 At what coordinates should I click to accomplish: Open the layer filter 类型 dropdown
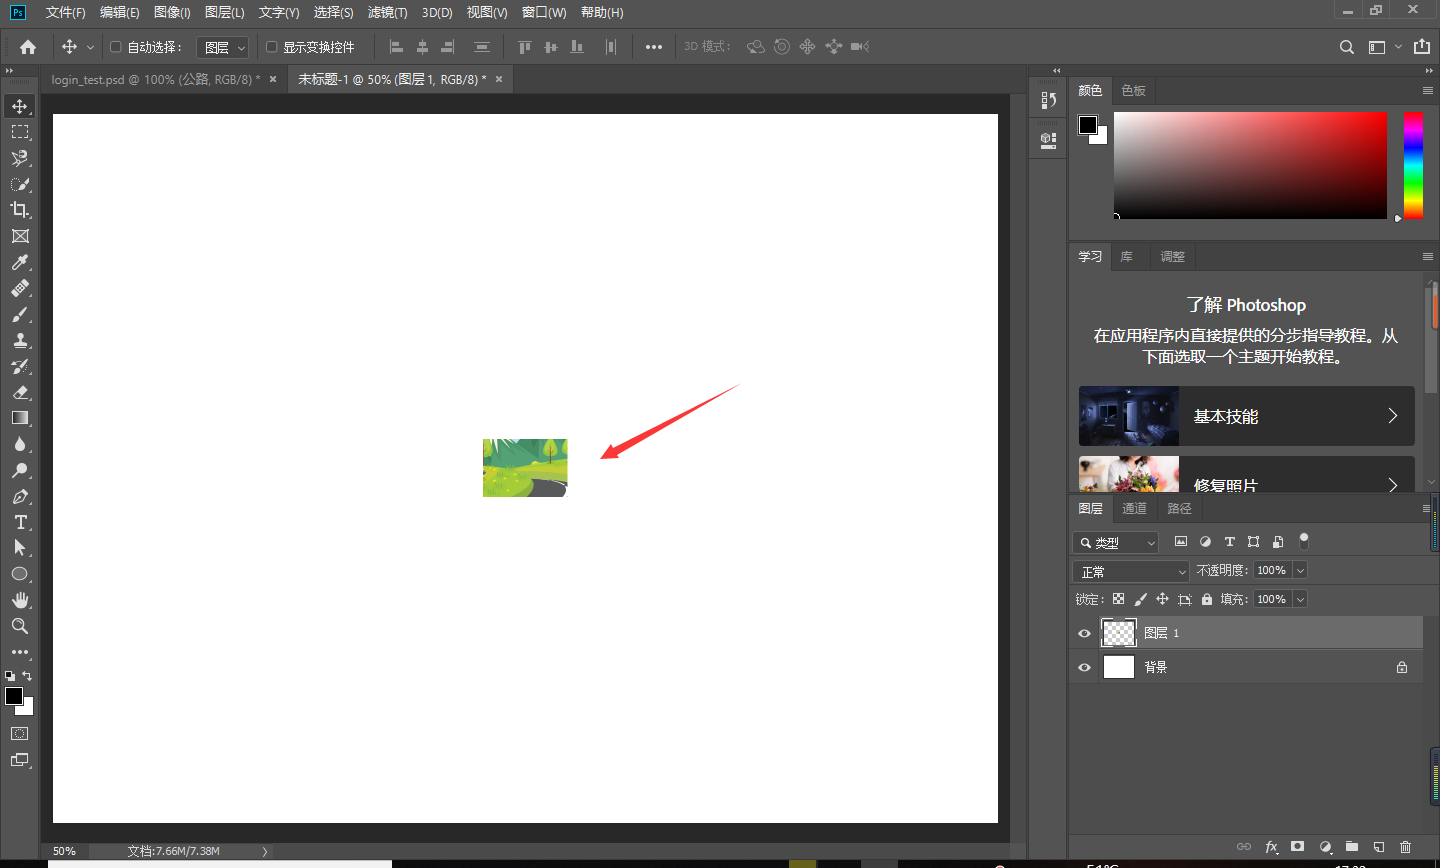[x=1116, y=542]
